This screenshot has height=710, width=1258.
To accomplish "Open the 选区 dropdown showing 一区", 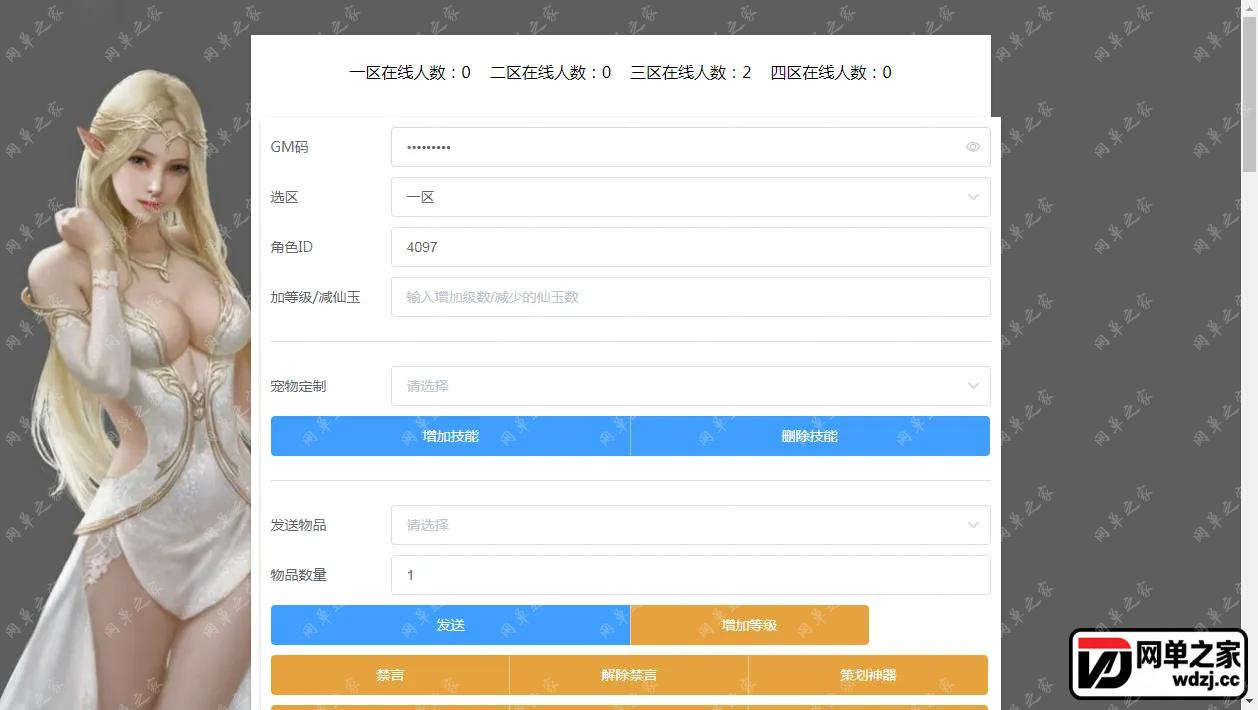I will coord(690,197).
